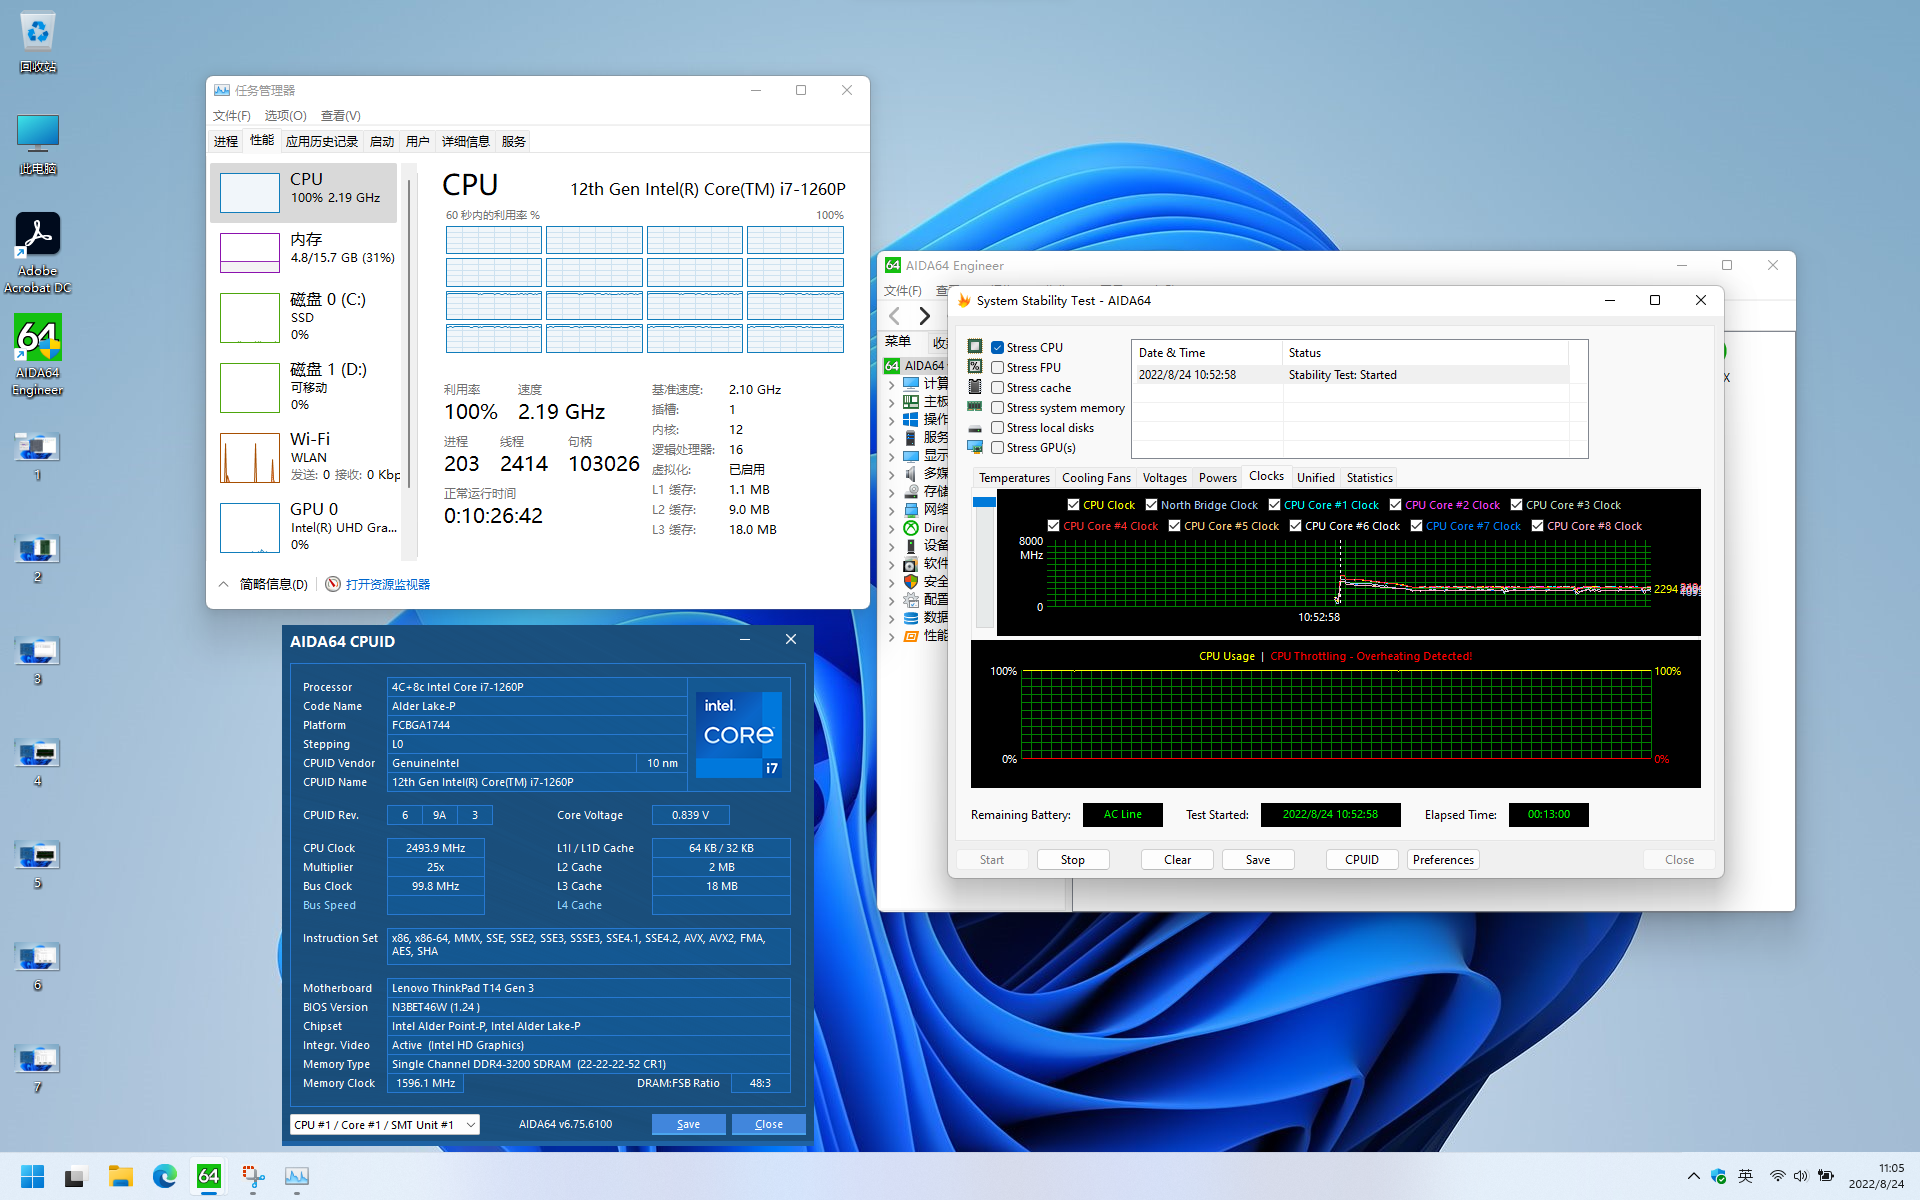The height and width of the screenshot is (1200, 1920).
Task: Launch AIDA64 Engineer desktop shortcut
Action: [x=38, y=355]
